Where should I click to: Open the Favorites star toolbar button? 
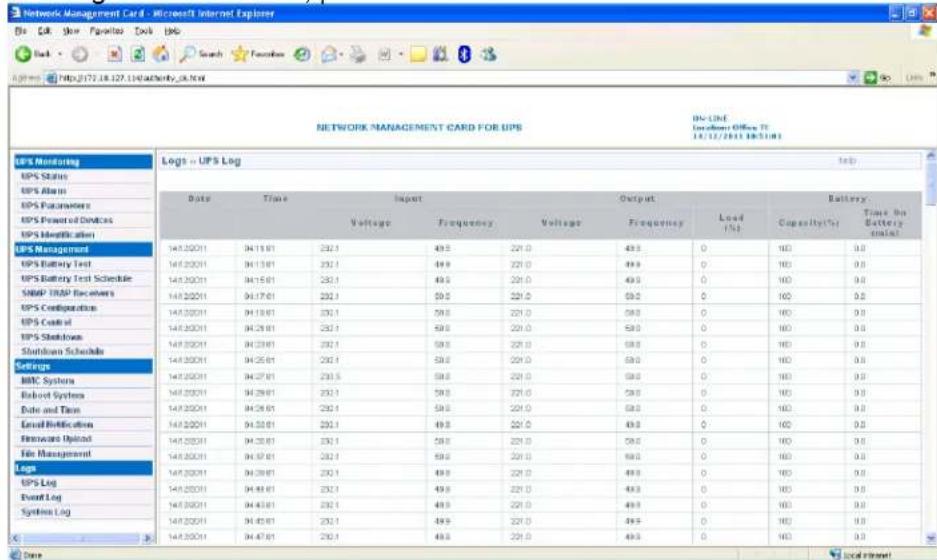[x=258, y=54]
